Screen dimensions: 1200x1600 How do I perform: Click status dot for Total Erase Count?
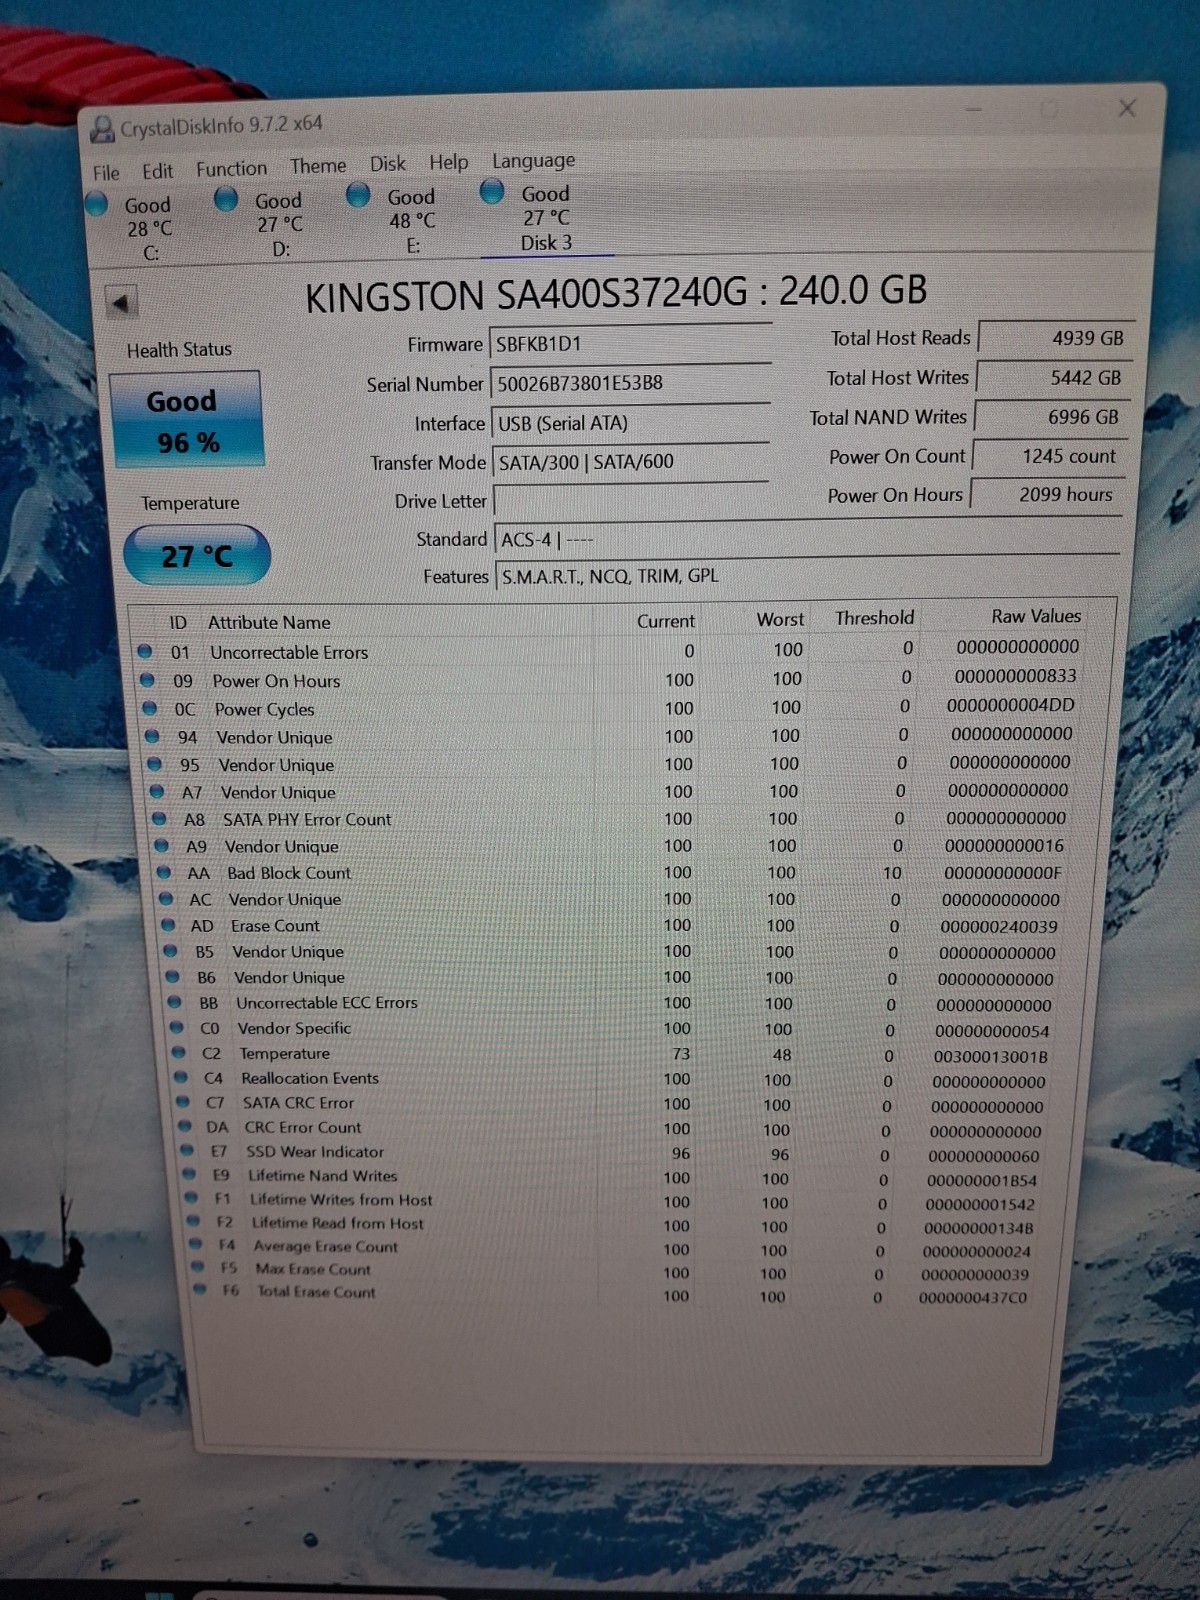(x=200, y=1290)
